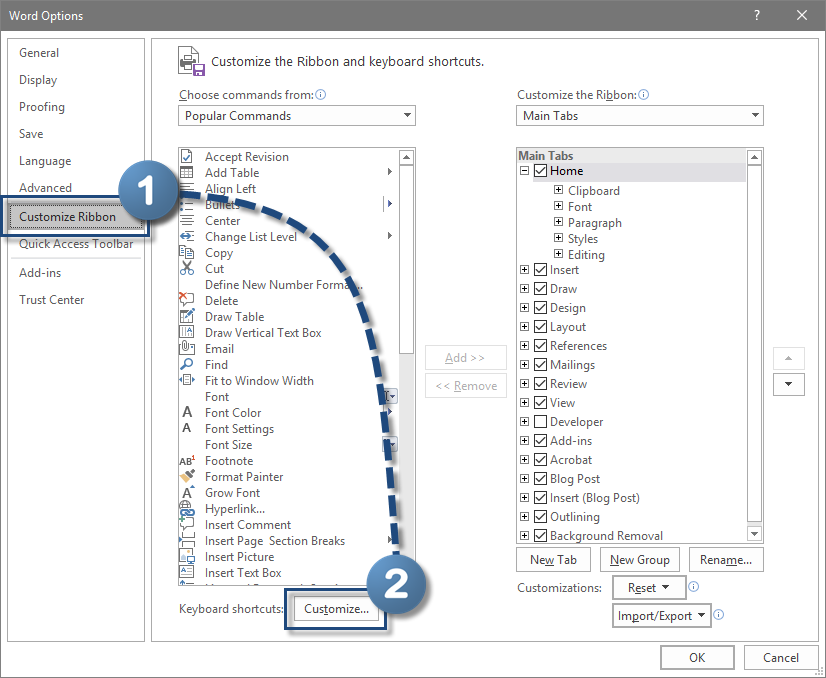Open the Proofing options category

(42, 107)
